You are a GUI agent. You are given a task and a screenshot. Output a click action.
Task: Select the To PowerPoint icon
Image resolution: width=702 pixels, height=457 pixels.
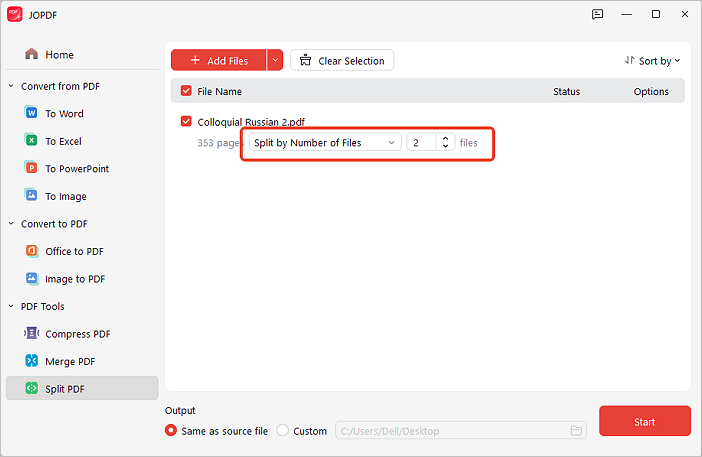pyautogui.click(x=32, y=169)
